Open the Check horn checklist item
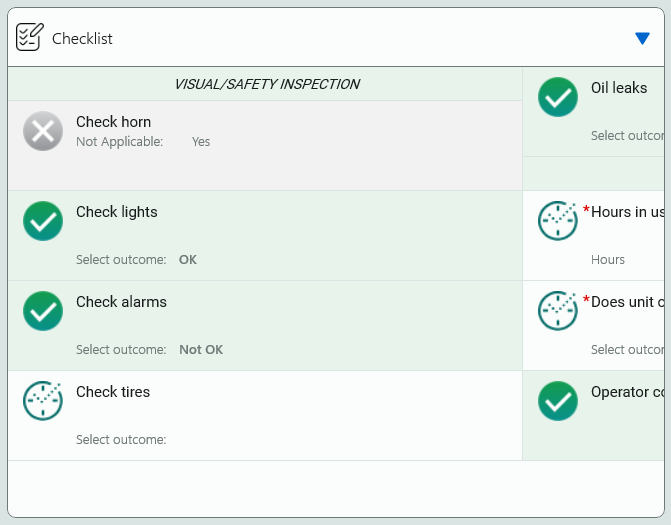This screenshot has height=525, width=671. click(113, 122)
